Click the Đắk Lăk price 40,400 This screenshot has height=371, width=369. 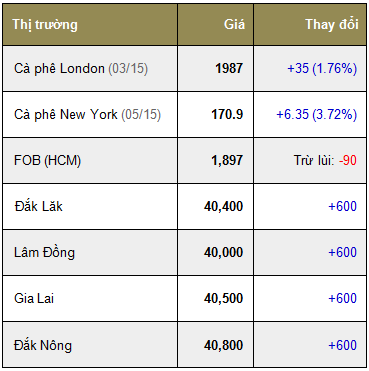tap(224, 207)
